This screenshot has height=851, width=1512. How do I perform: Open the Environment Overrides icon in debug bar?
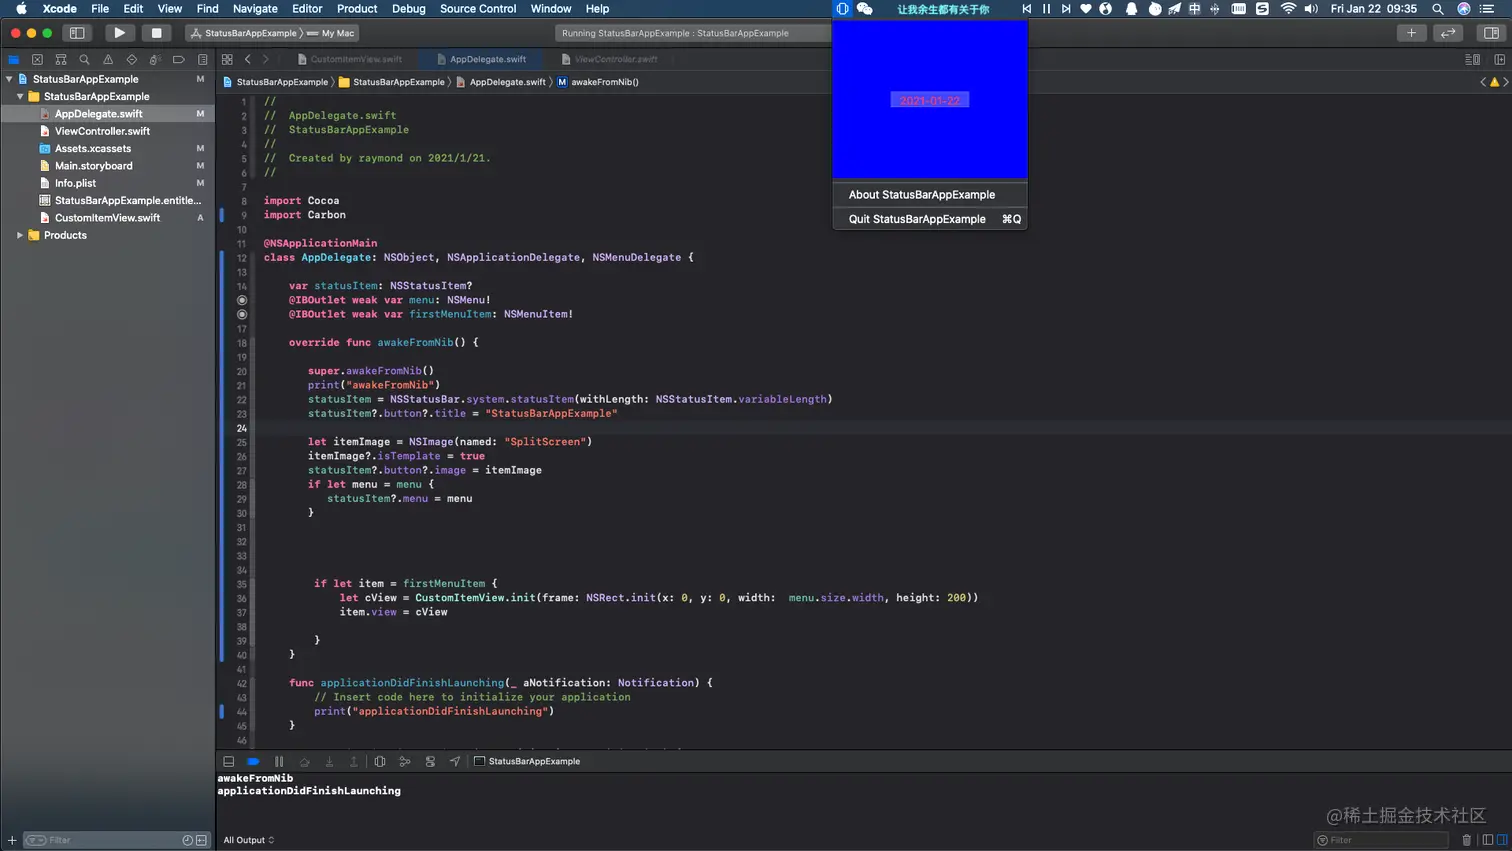(x=430, y=762)
